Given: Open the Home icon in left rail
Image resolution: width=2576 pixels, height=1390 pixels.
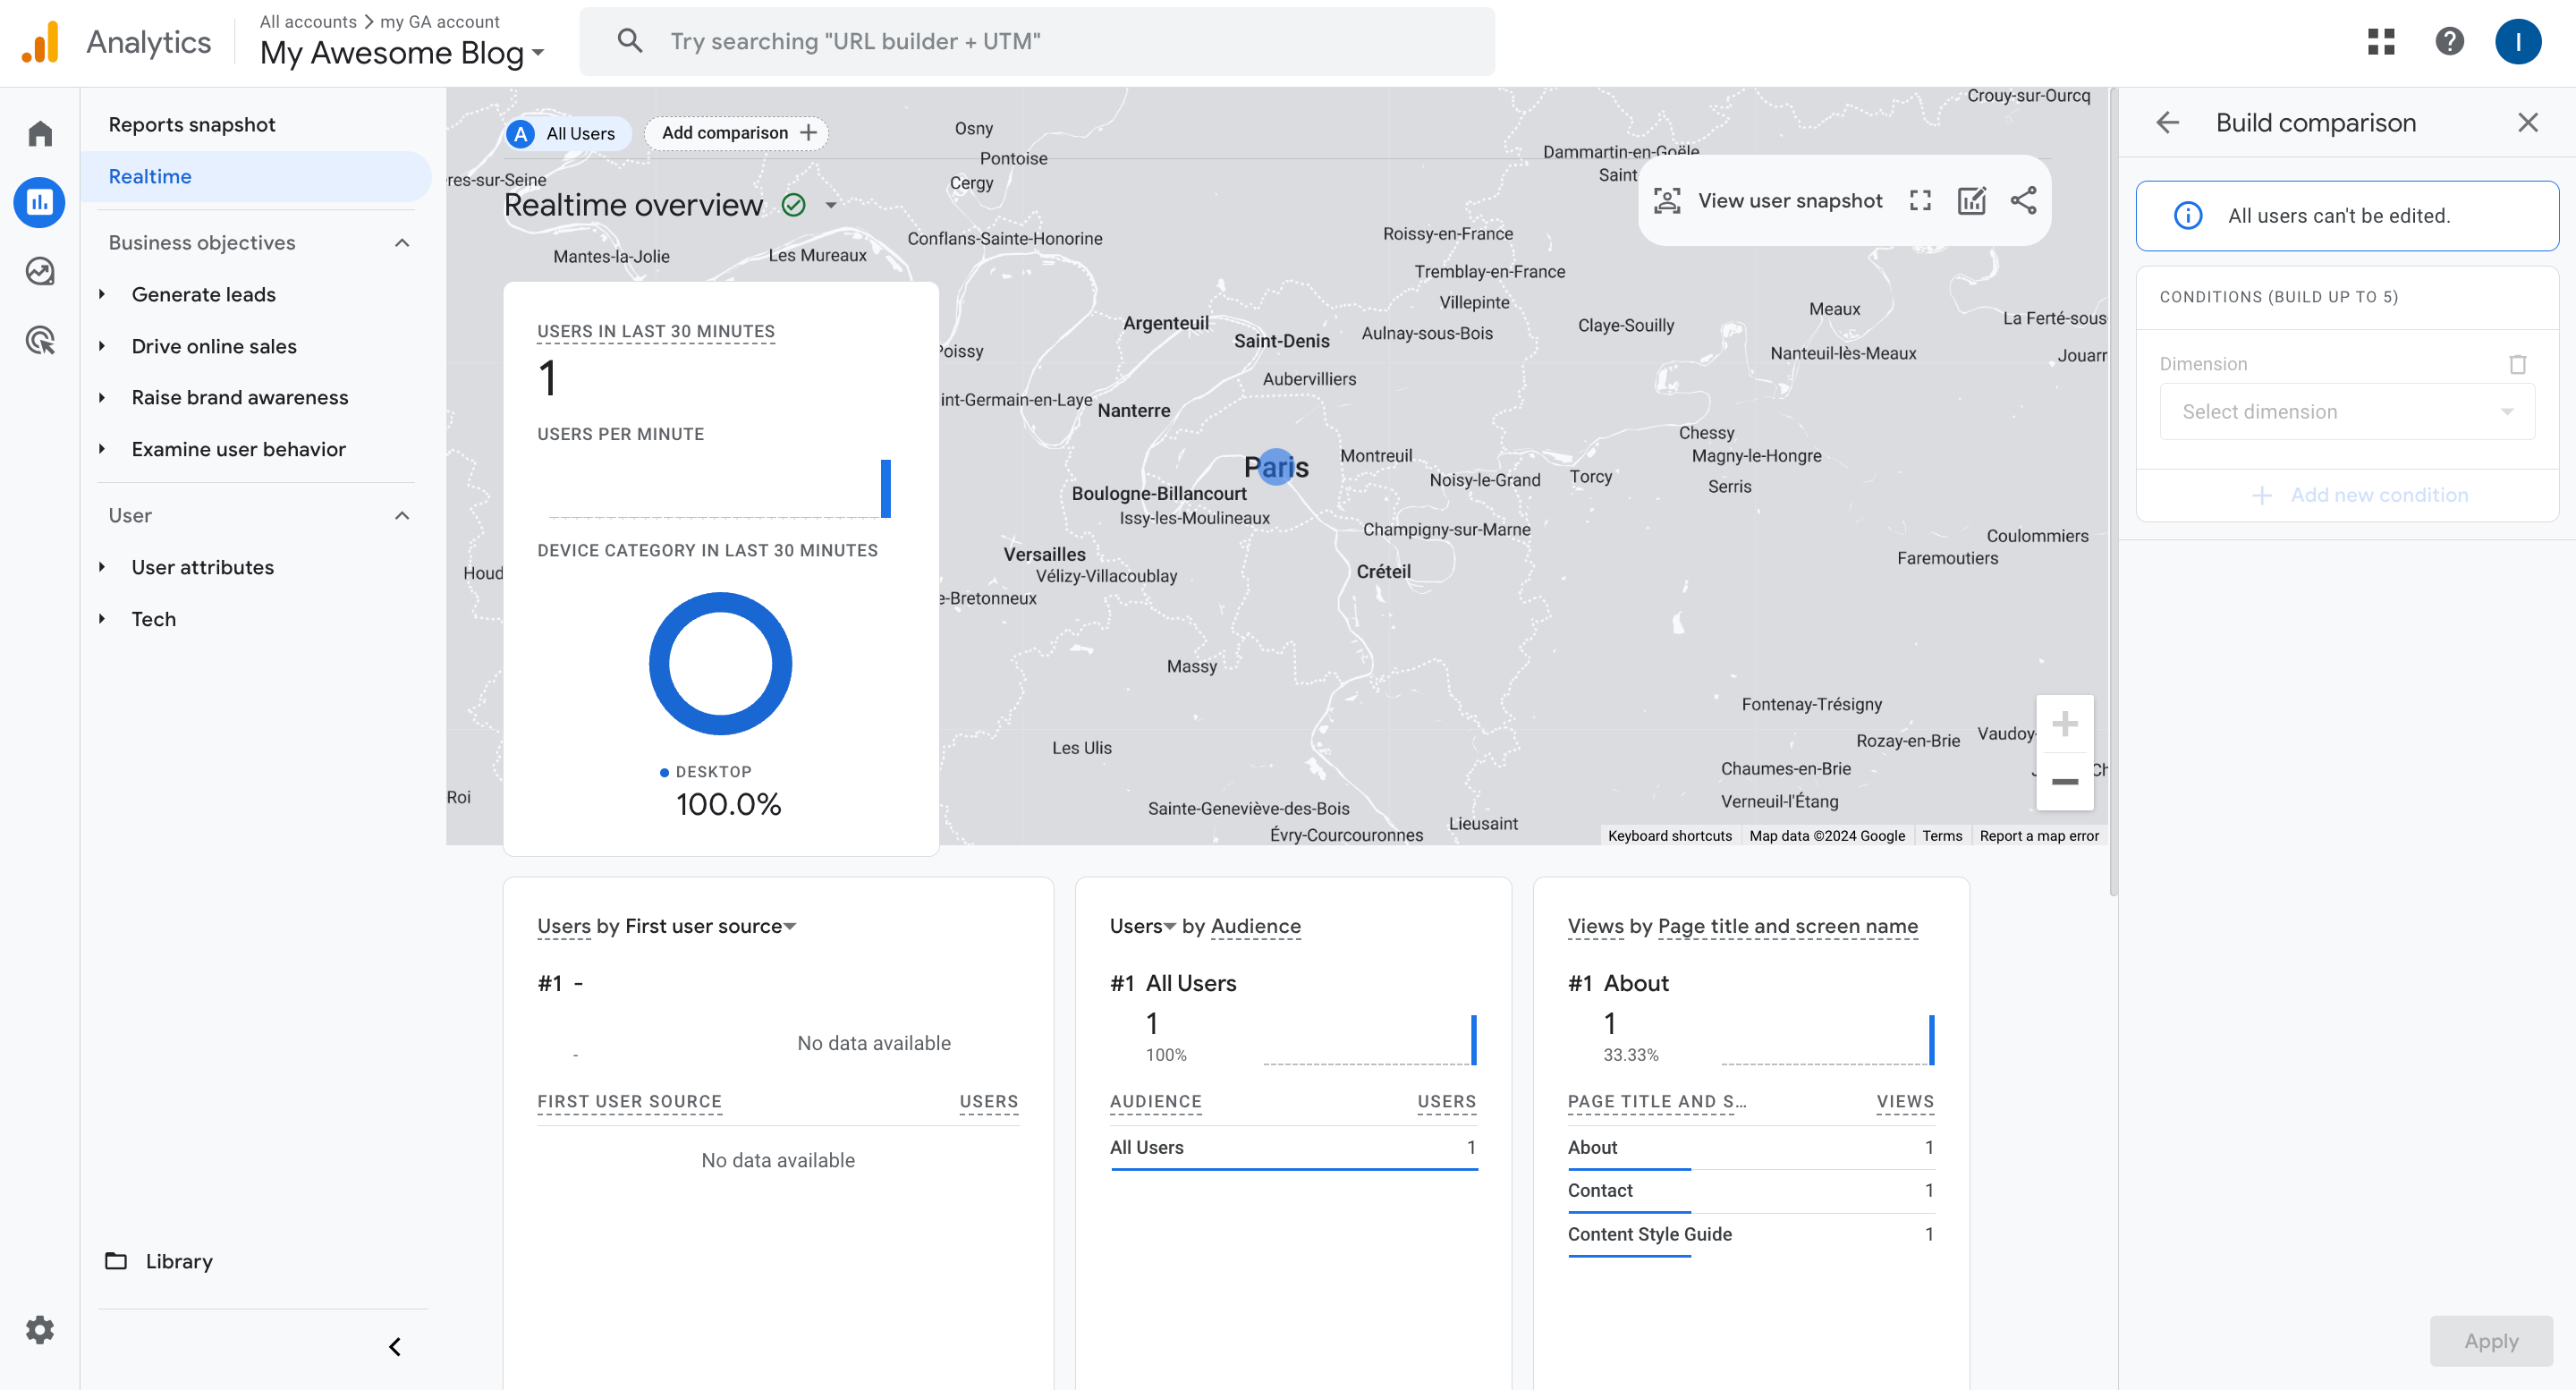Looking at the screenshot, I should pyautogui.click(x=40, y=133).
